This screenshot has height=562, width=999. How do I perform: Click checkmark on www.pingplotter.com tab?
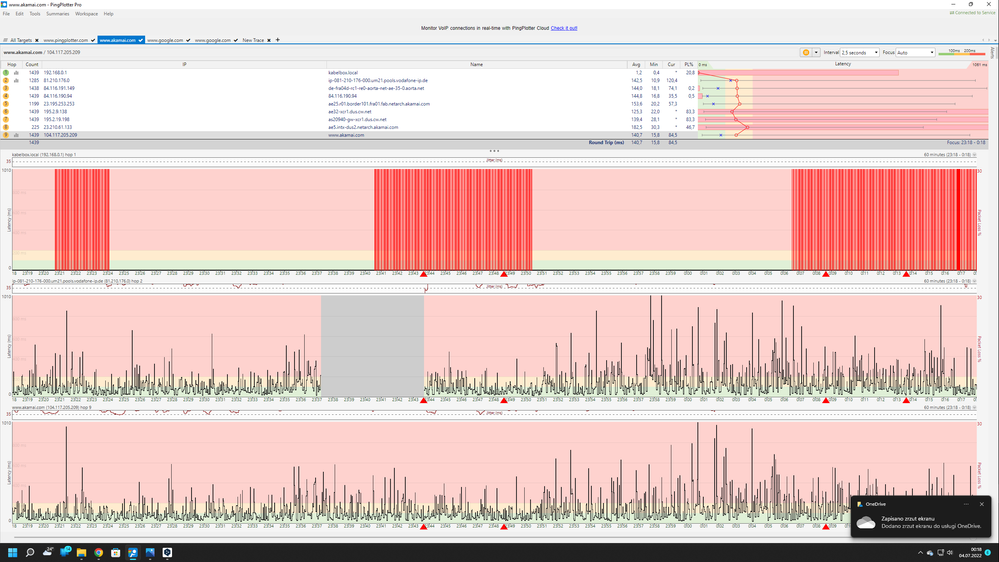tap(92, 40)
